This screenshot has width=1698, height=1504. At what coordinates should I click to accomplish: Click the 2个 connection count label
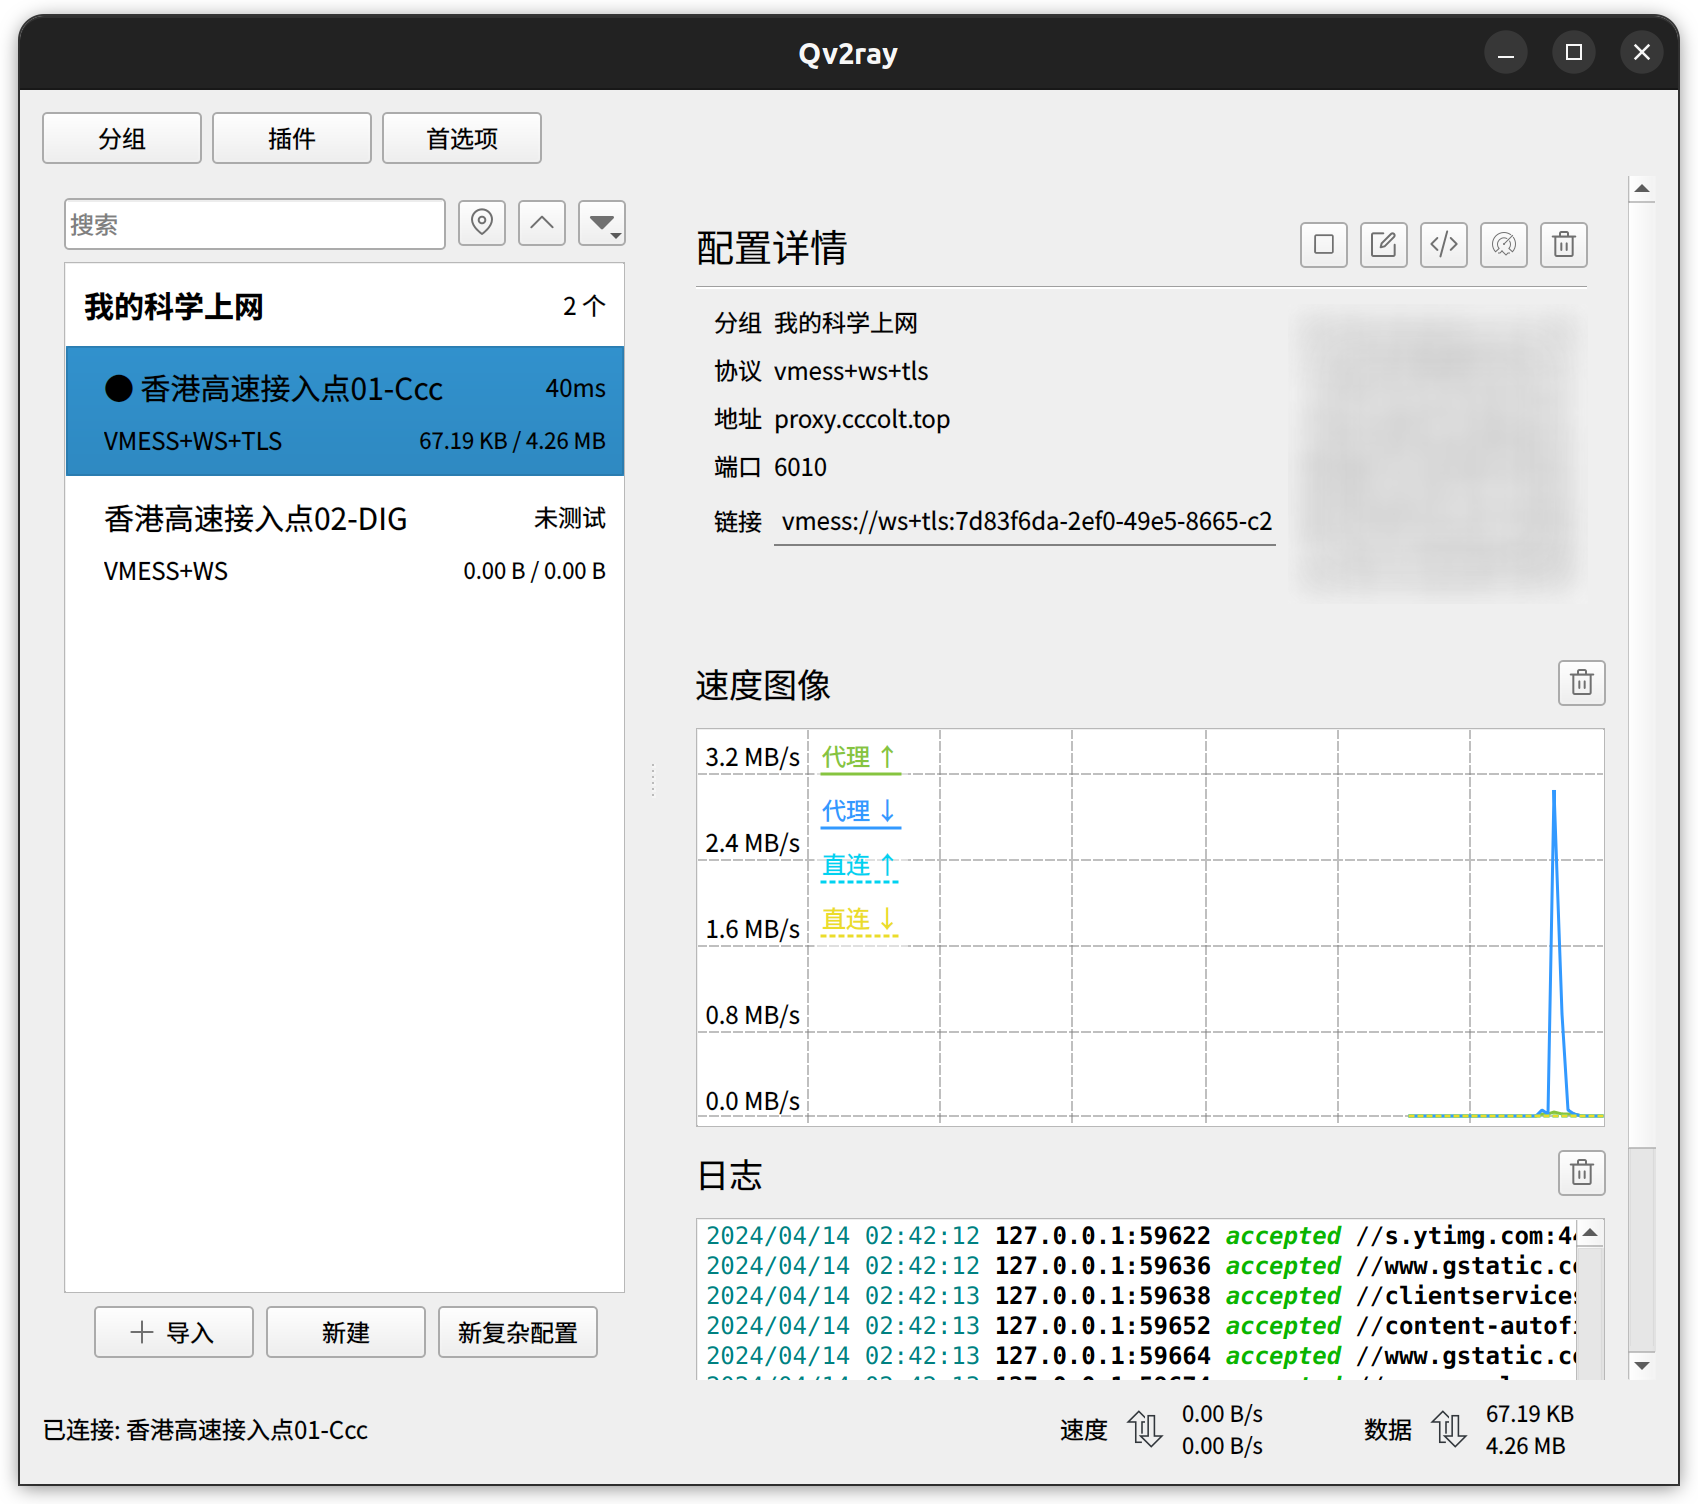[x=584, y=306]
